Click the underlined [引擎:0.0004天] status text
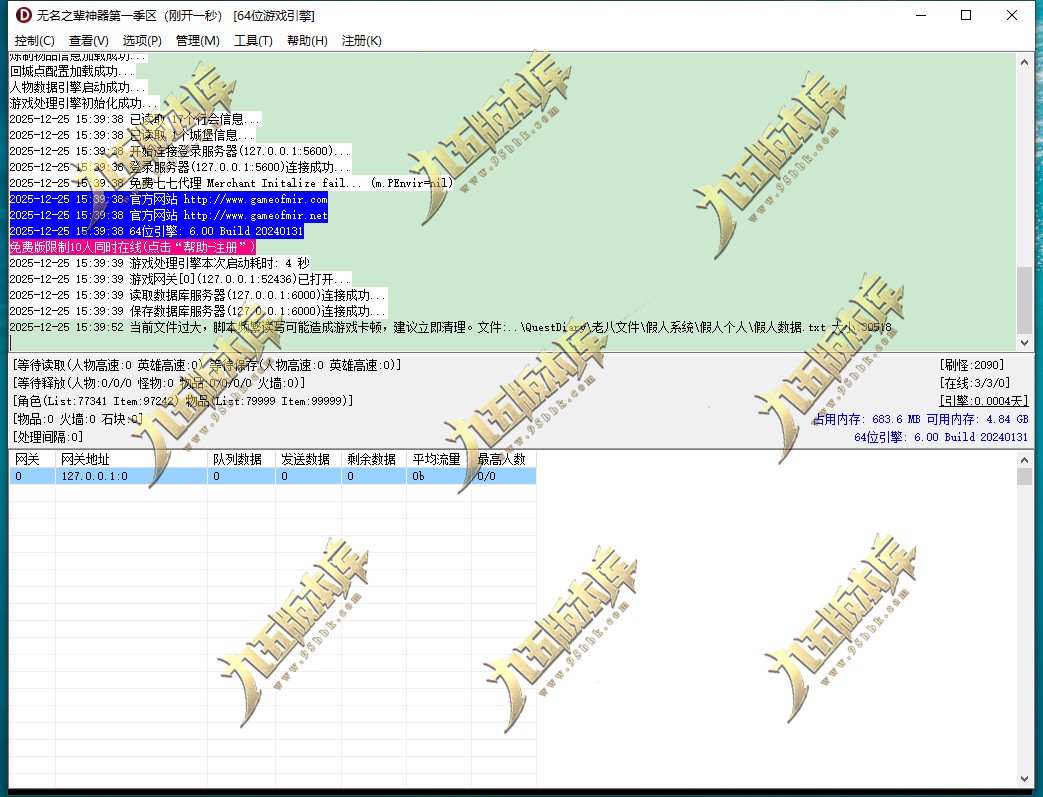The image size is (1043, 797). pos(984,400)
